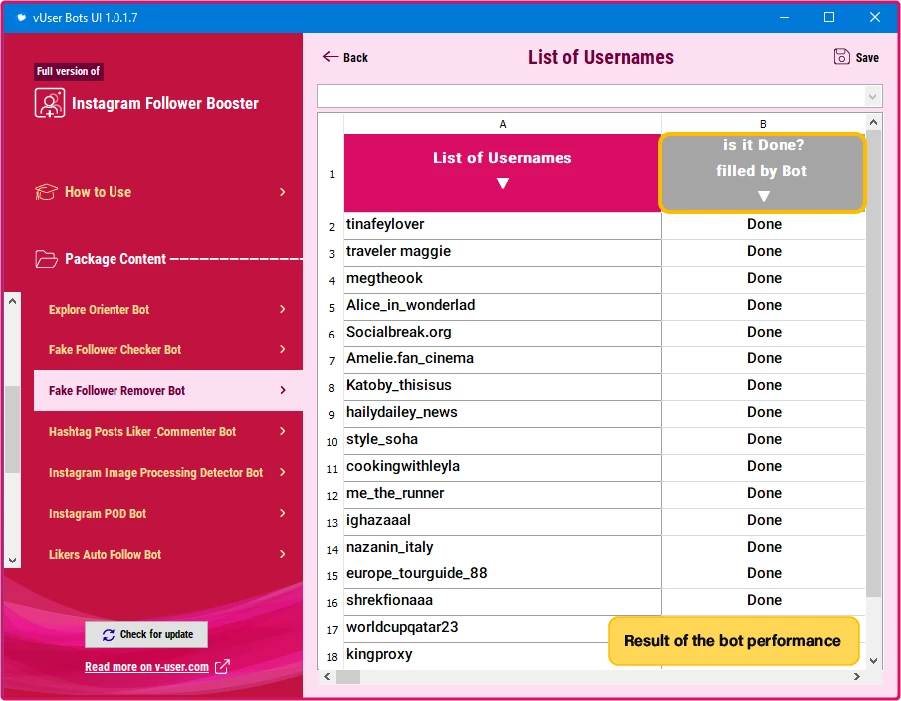Open the Read more on v-user.com link

pyautogui.click(x=147, y=667)
